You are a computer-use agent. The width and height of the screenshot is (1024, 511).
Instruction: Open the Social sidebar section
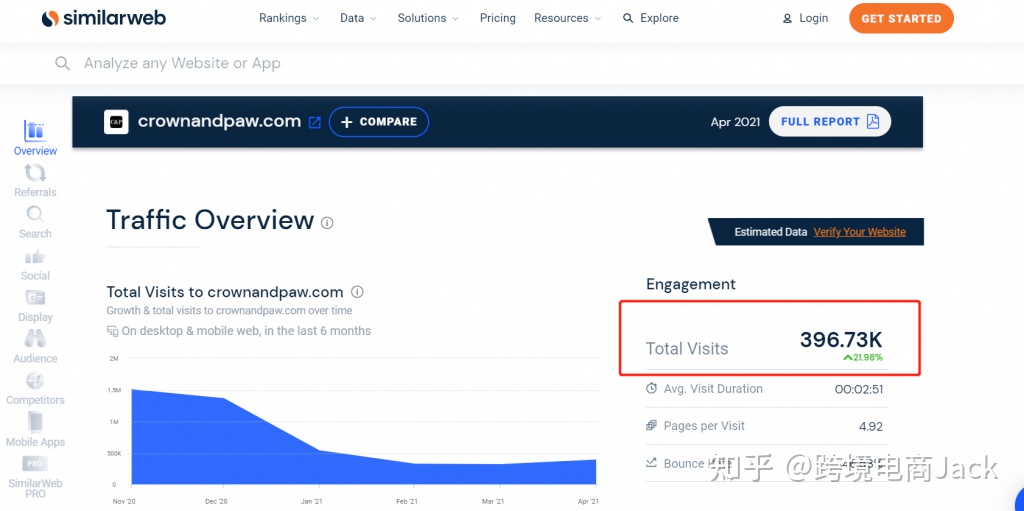point(35,264)
